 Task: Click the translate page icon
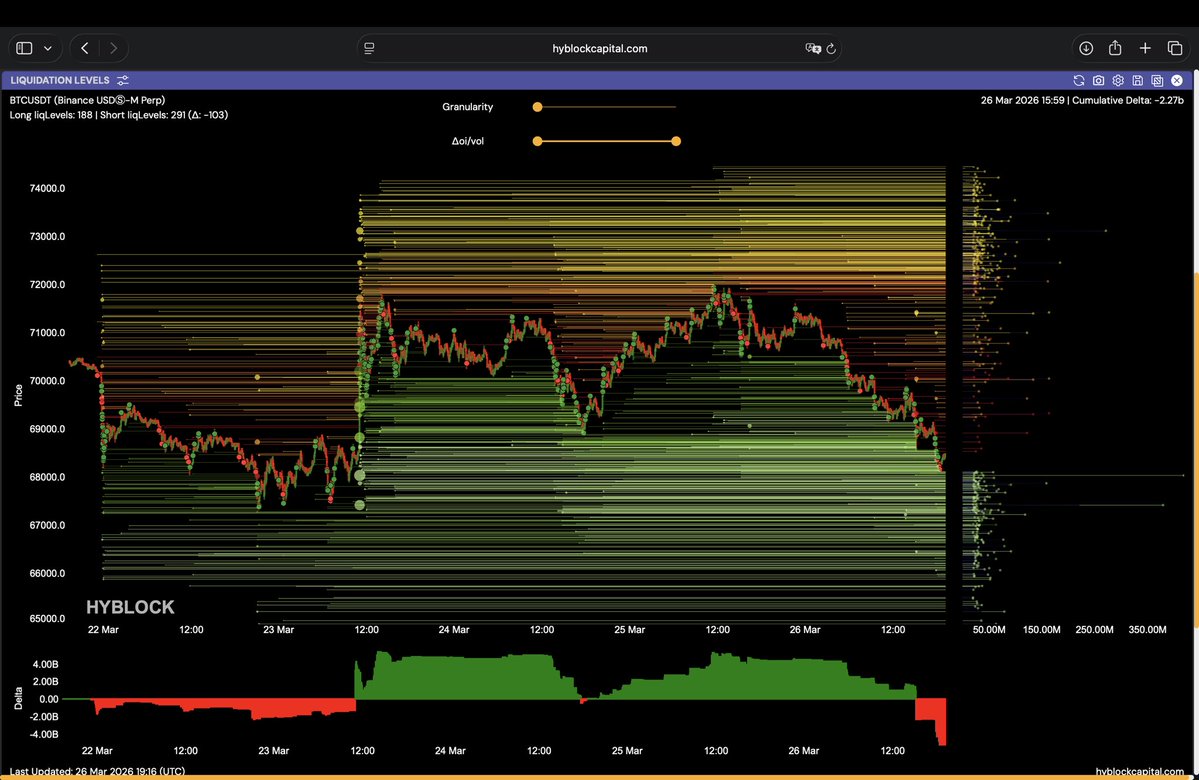point(813,48)
